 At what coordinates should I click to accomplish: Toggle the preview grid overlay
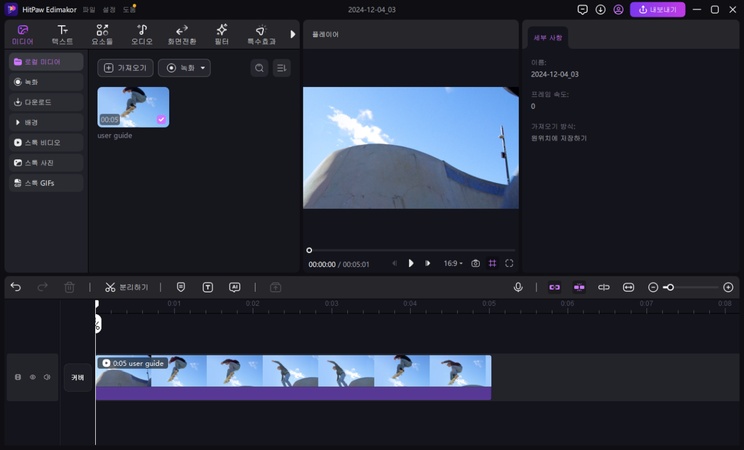click(x=492, y=263)
